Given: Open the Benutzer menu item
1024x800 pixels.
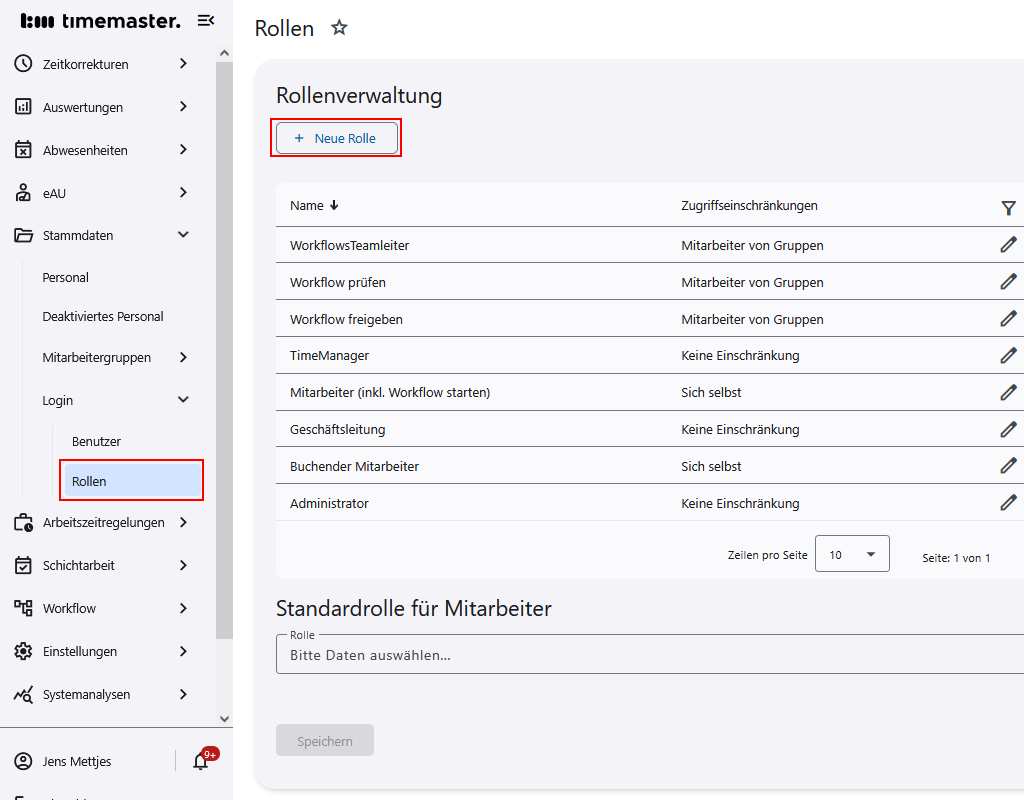Looking at the screenshot, I should tap(96, 441).
